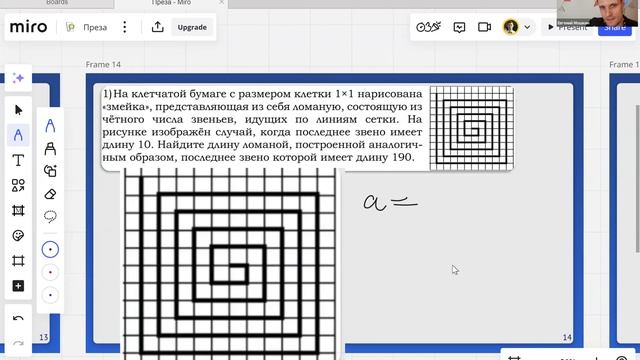
Task: Click the small spiral thumbnail image
Action: click(471, 127)
